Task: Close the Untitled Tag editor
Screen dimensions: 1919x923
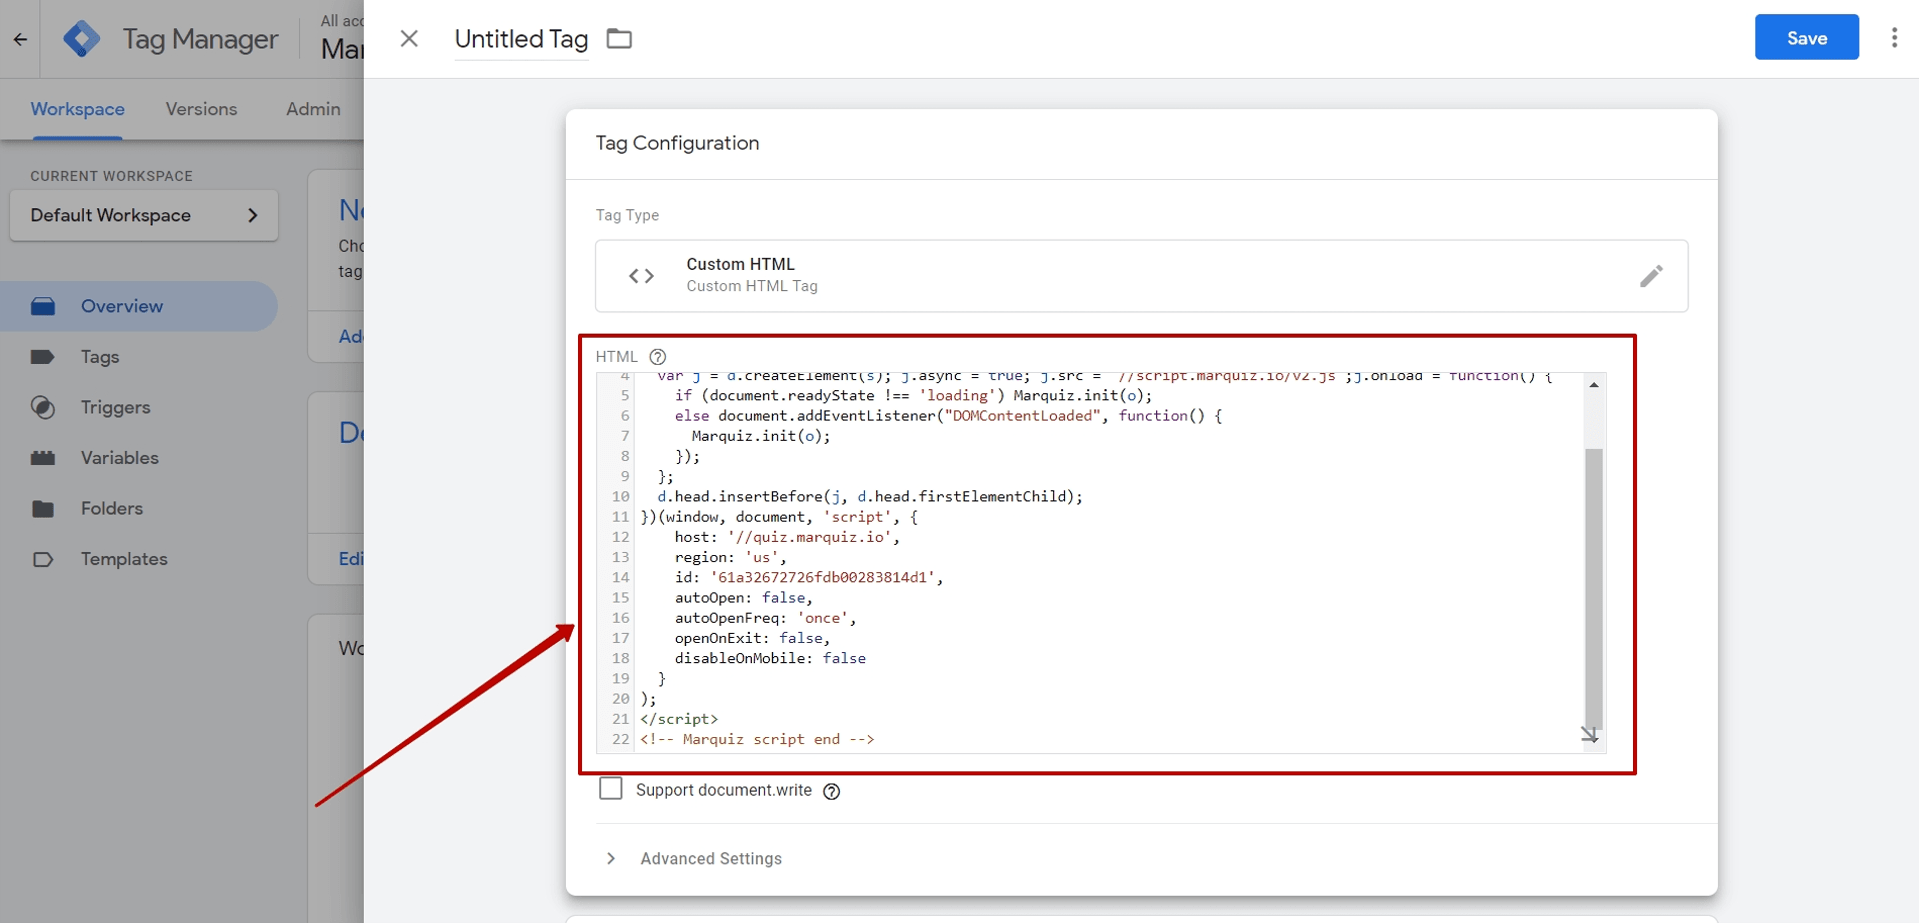Action: [x=409, y=38]
